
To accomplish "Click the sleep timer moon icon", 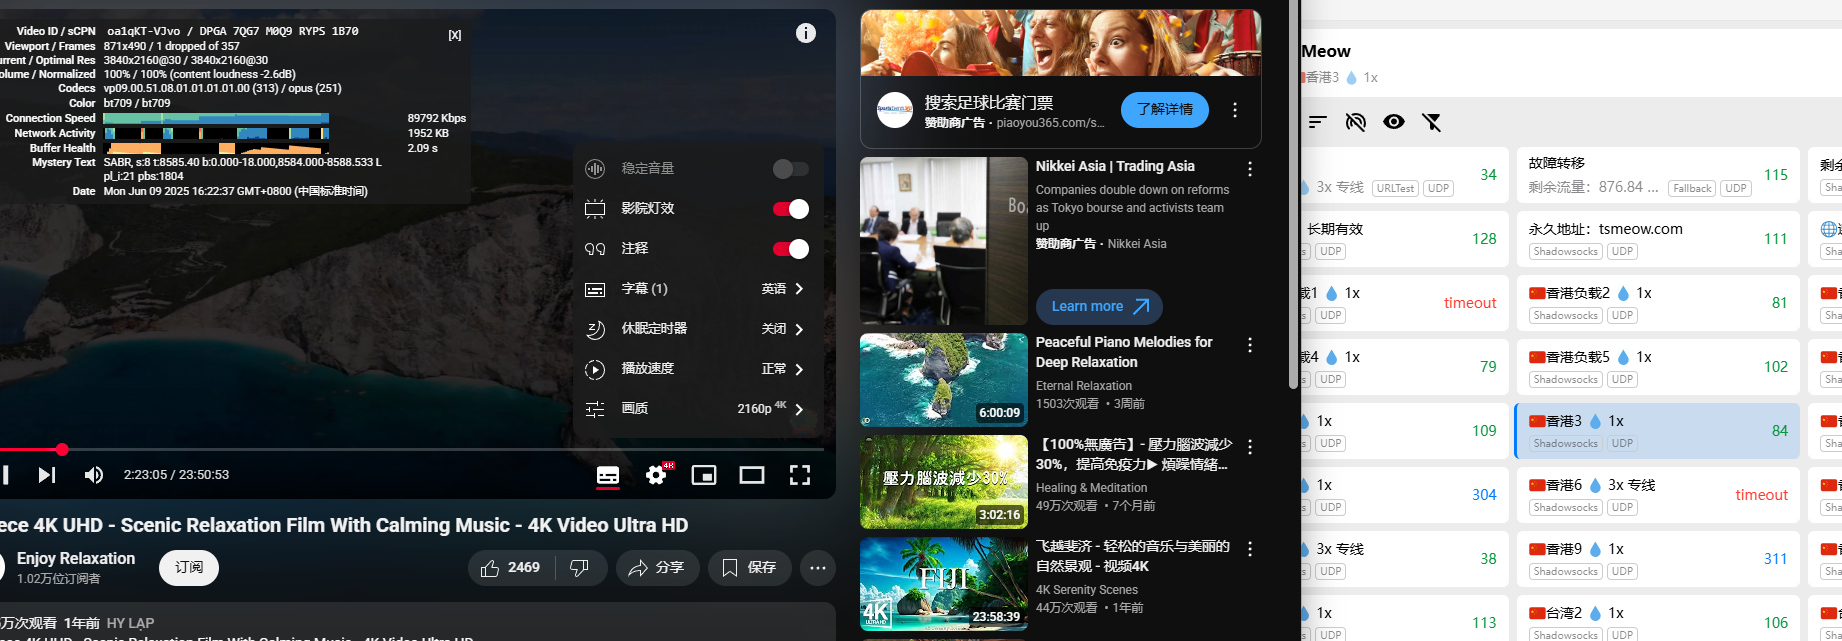I will click(595, 329).
